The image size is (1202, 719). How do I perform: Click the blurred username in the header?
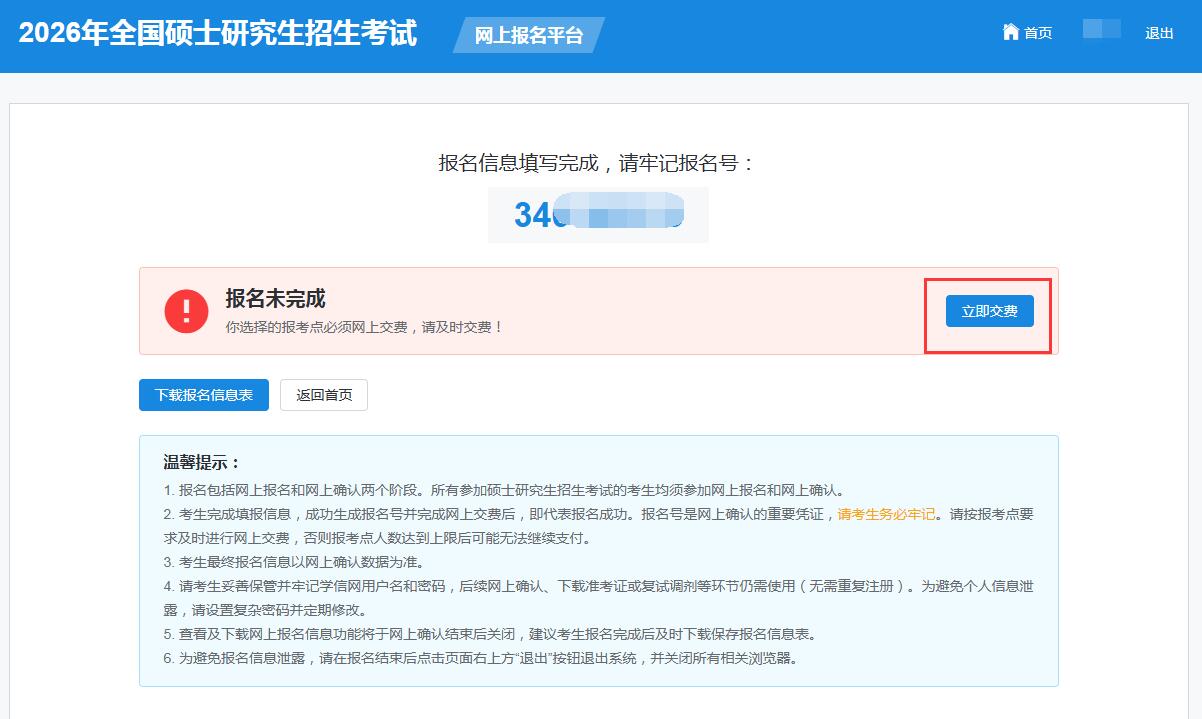1101,30
